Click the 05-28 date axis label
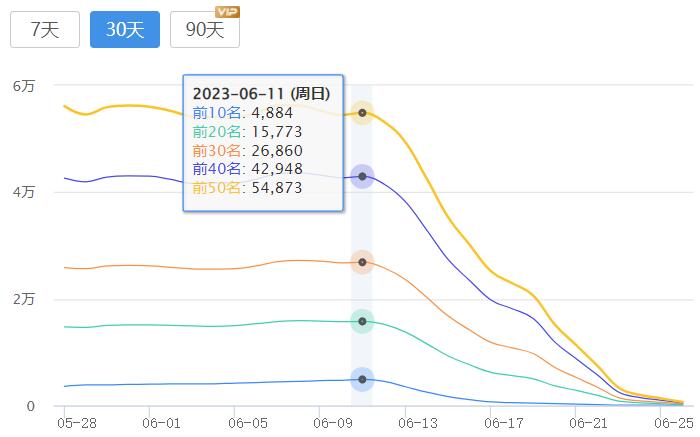700x437 pixels. 77,423
